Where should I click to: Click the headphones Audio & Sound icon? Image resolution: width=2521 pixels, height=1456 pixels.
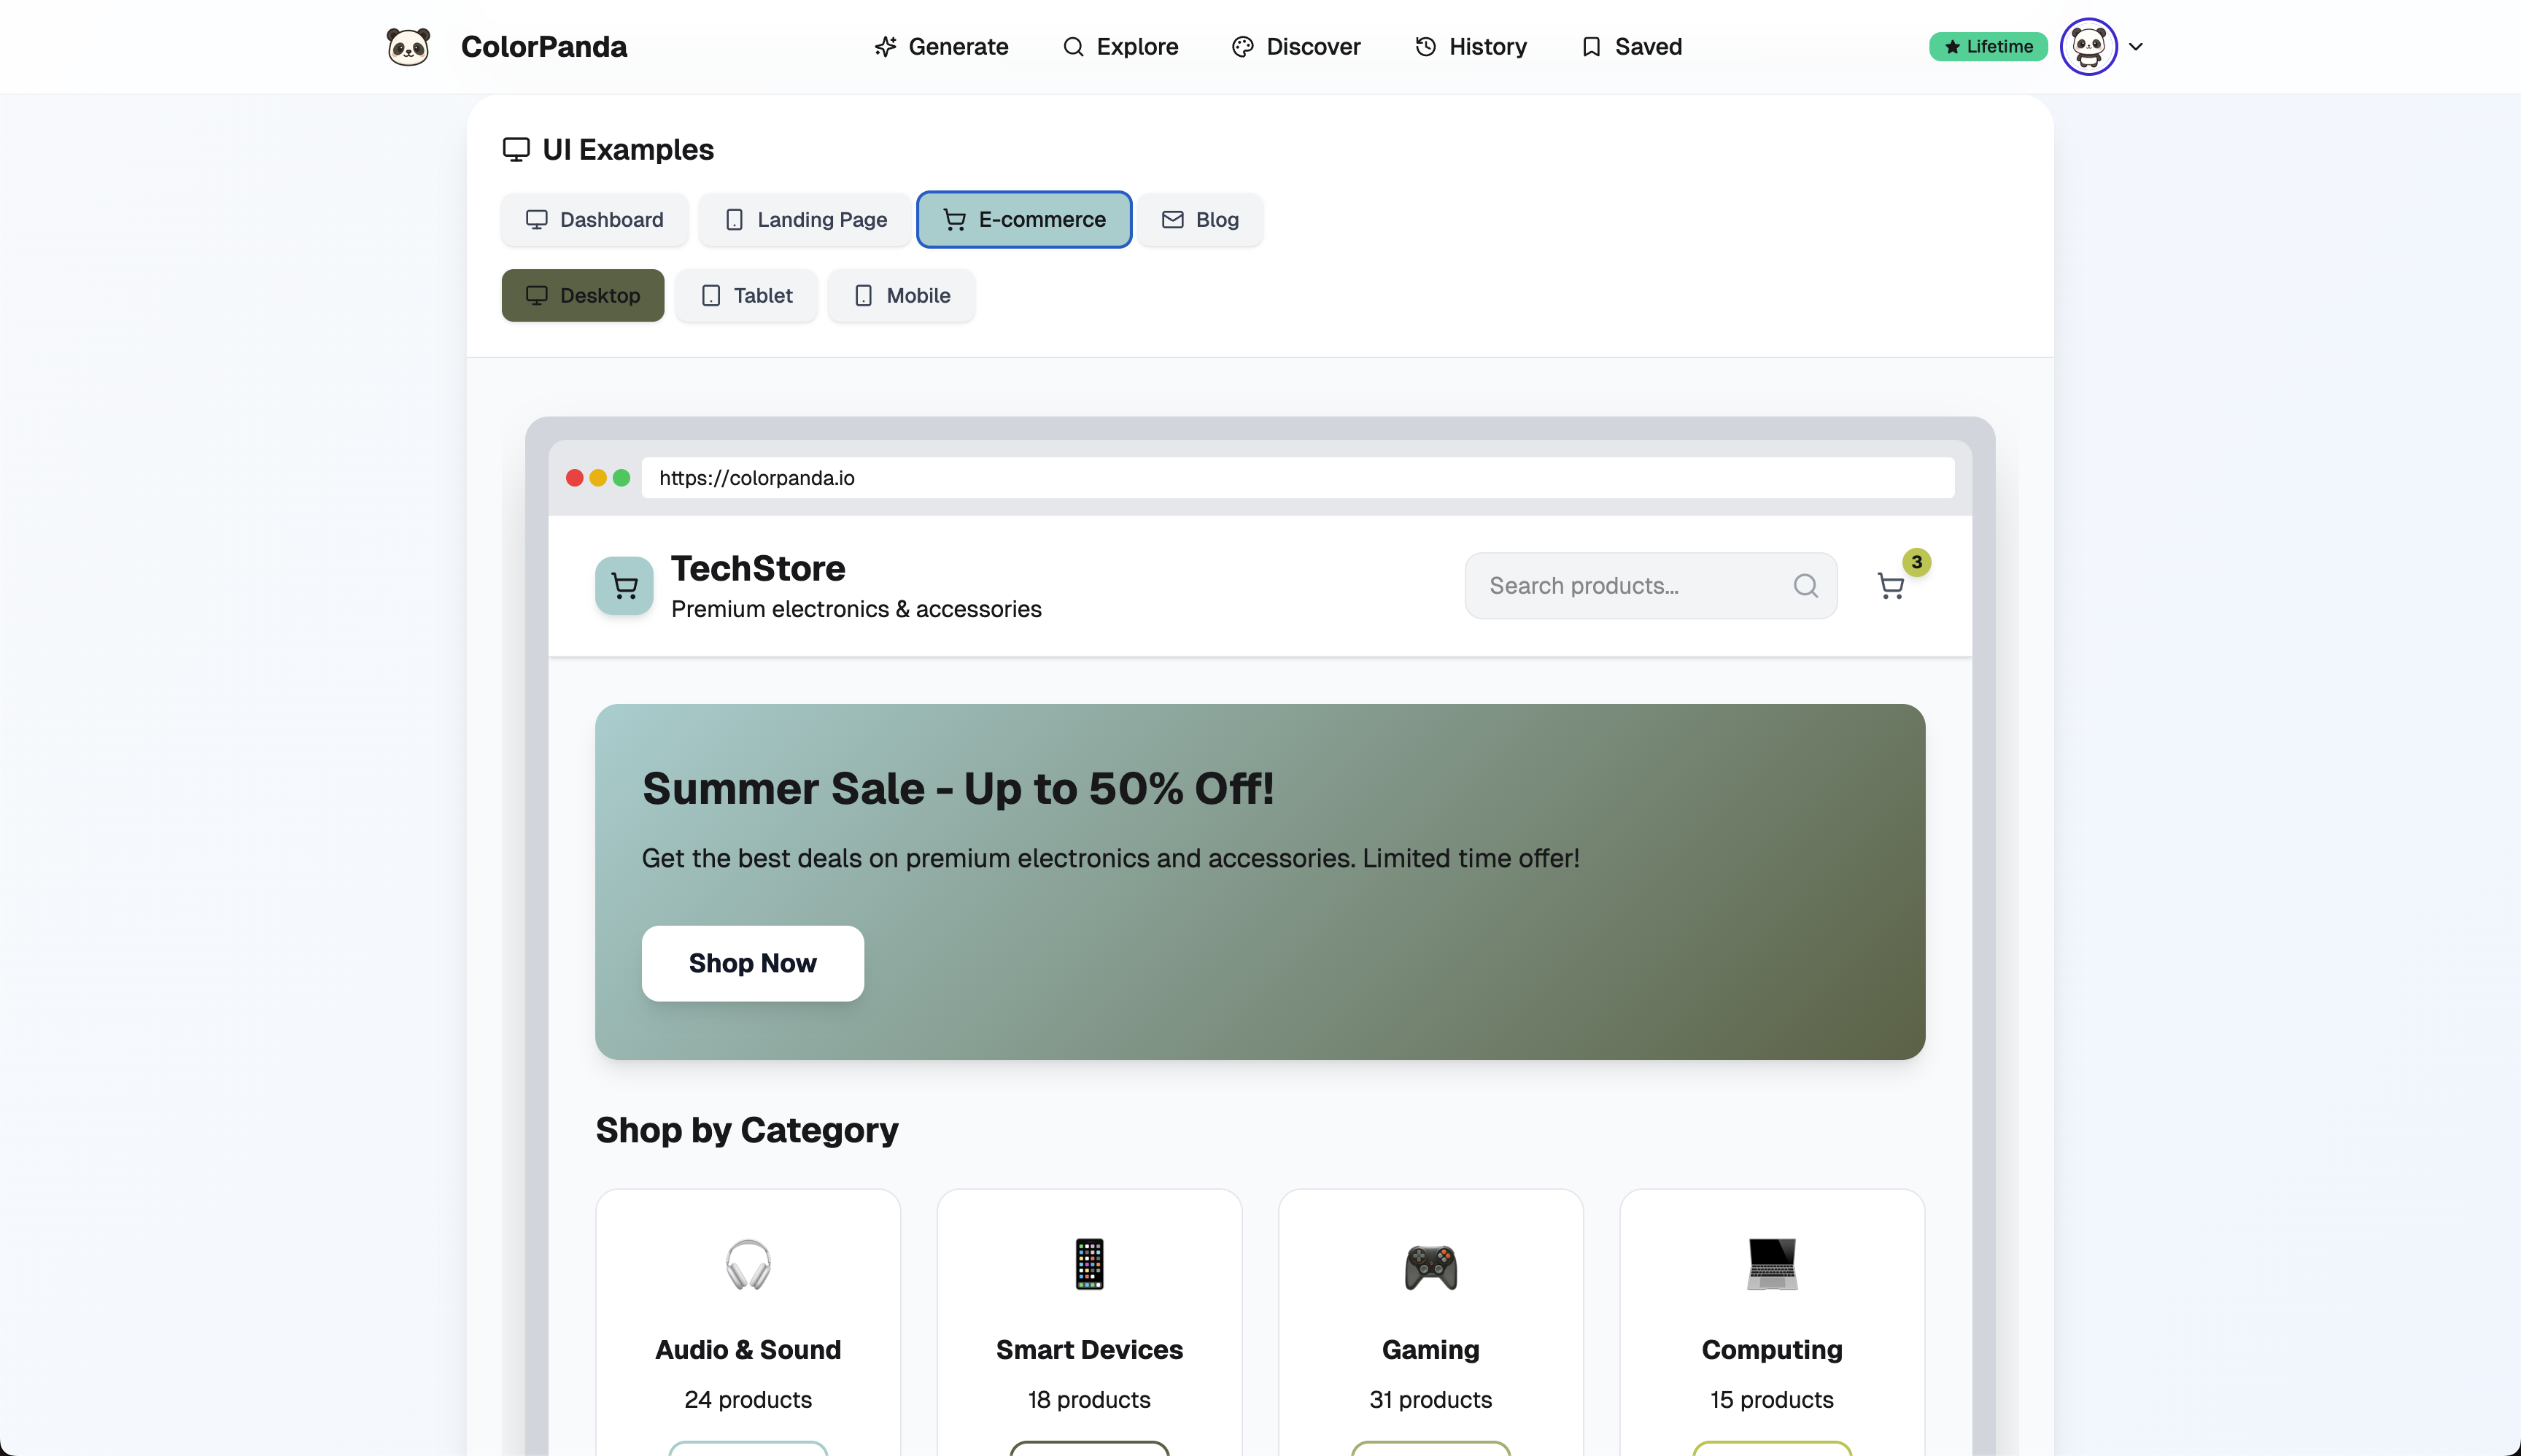click(x=748, y=1265)
